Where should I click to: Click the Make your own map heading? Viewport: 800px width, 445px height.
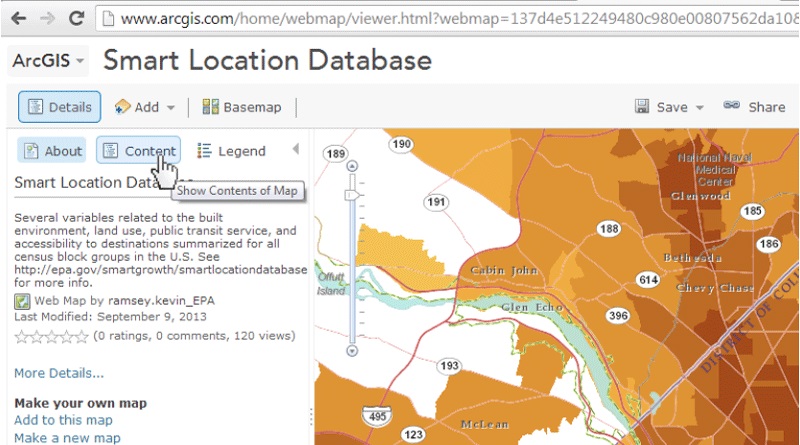(x=81, y=403)
